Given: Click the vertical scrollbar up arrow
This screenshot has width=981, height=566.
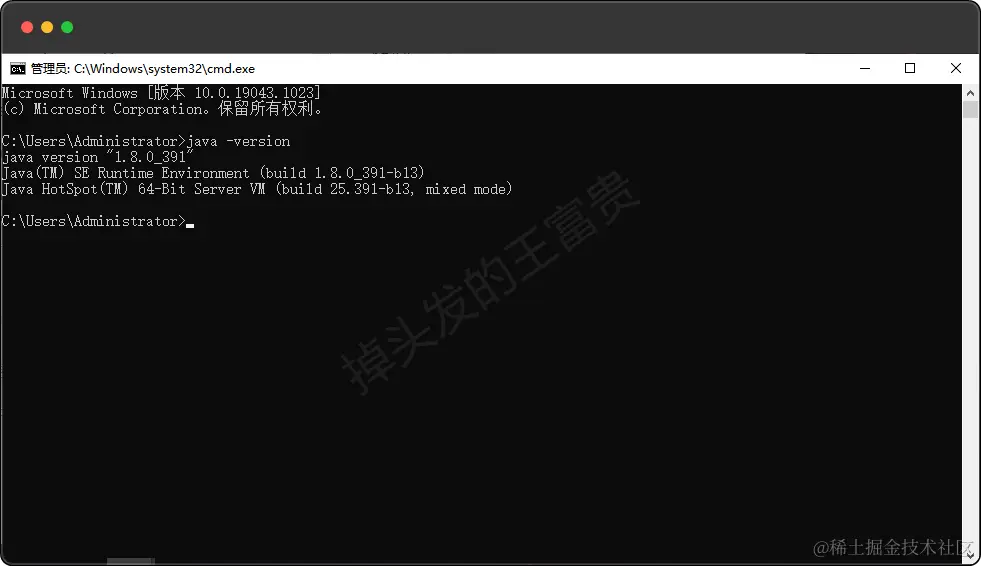Looking at the screenshot, I should point(970,93).
